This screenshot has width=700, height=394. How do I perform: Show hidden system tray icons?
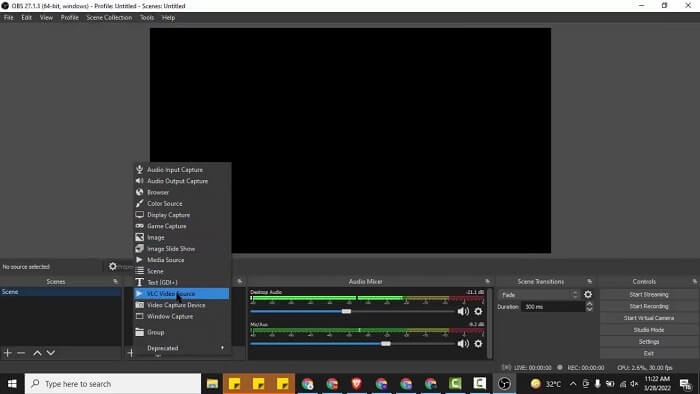[573, 384]
